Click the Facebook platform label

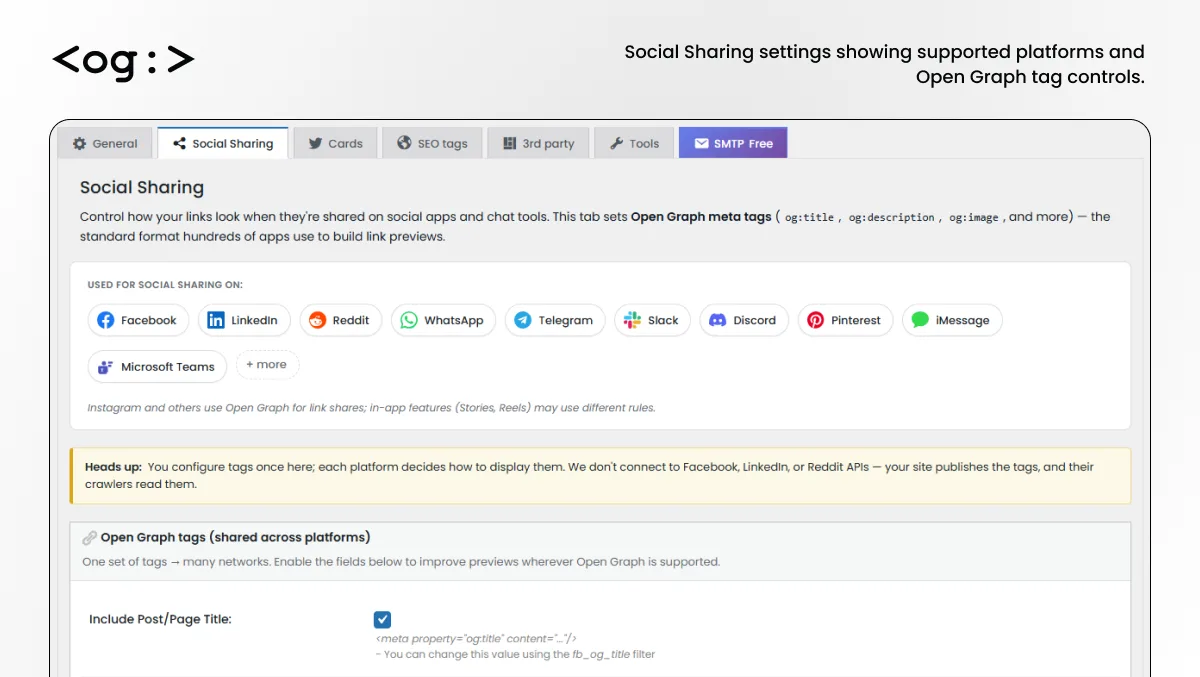click(148, 320)
